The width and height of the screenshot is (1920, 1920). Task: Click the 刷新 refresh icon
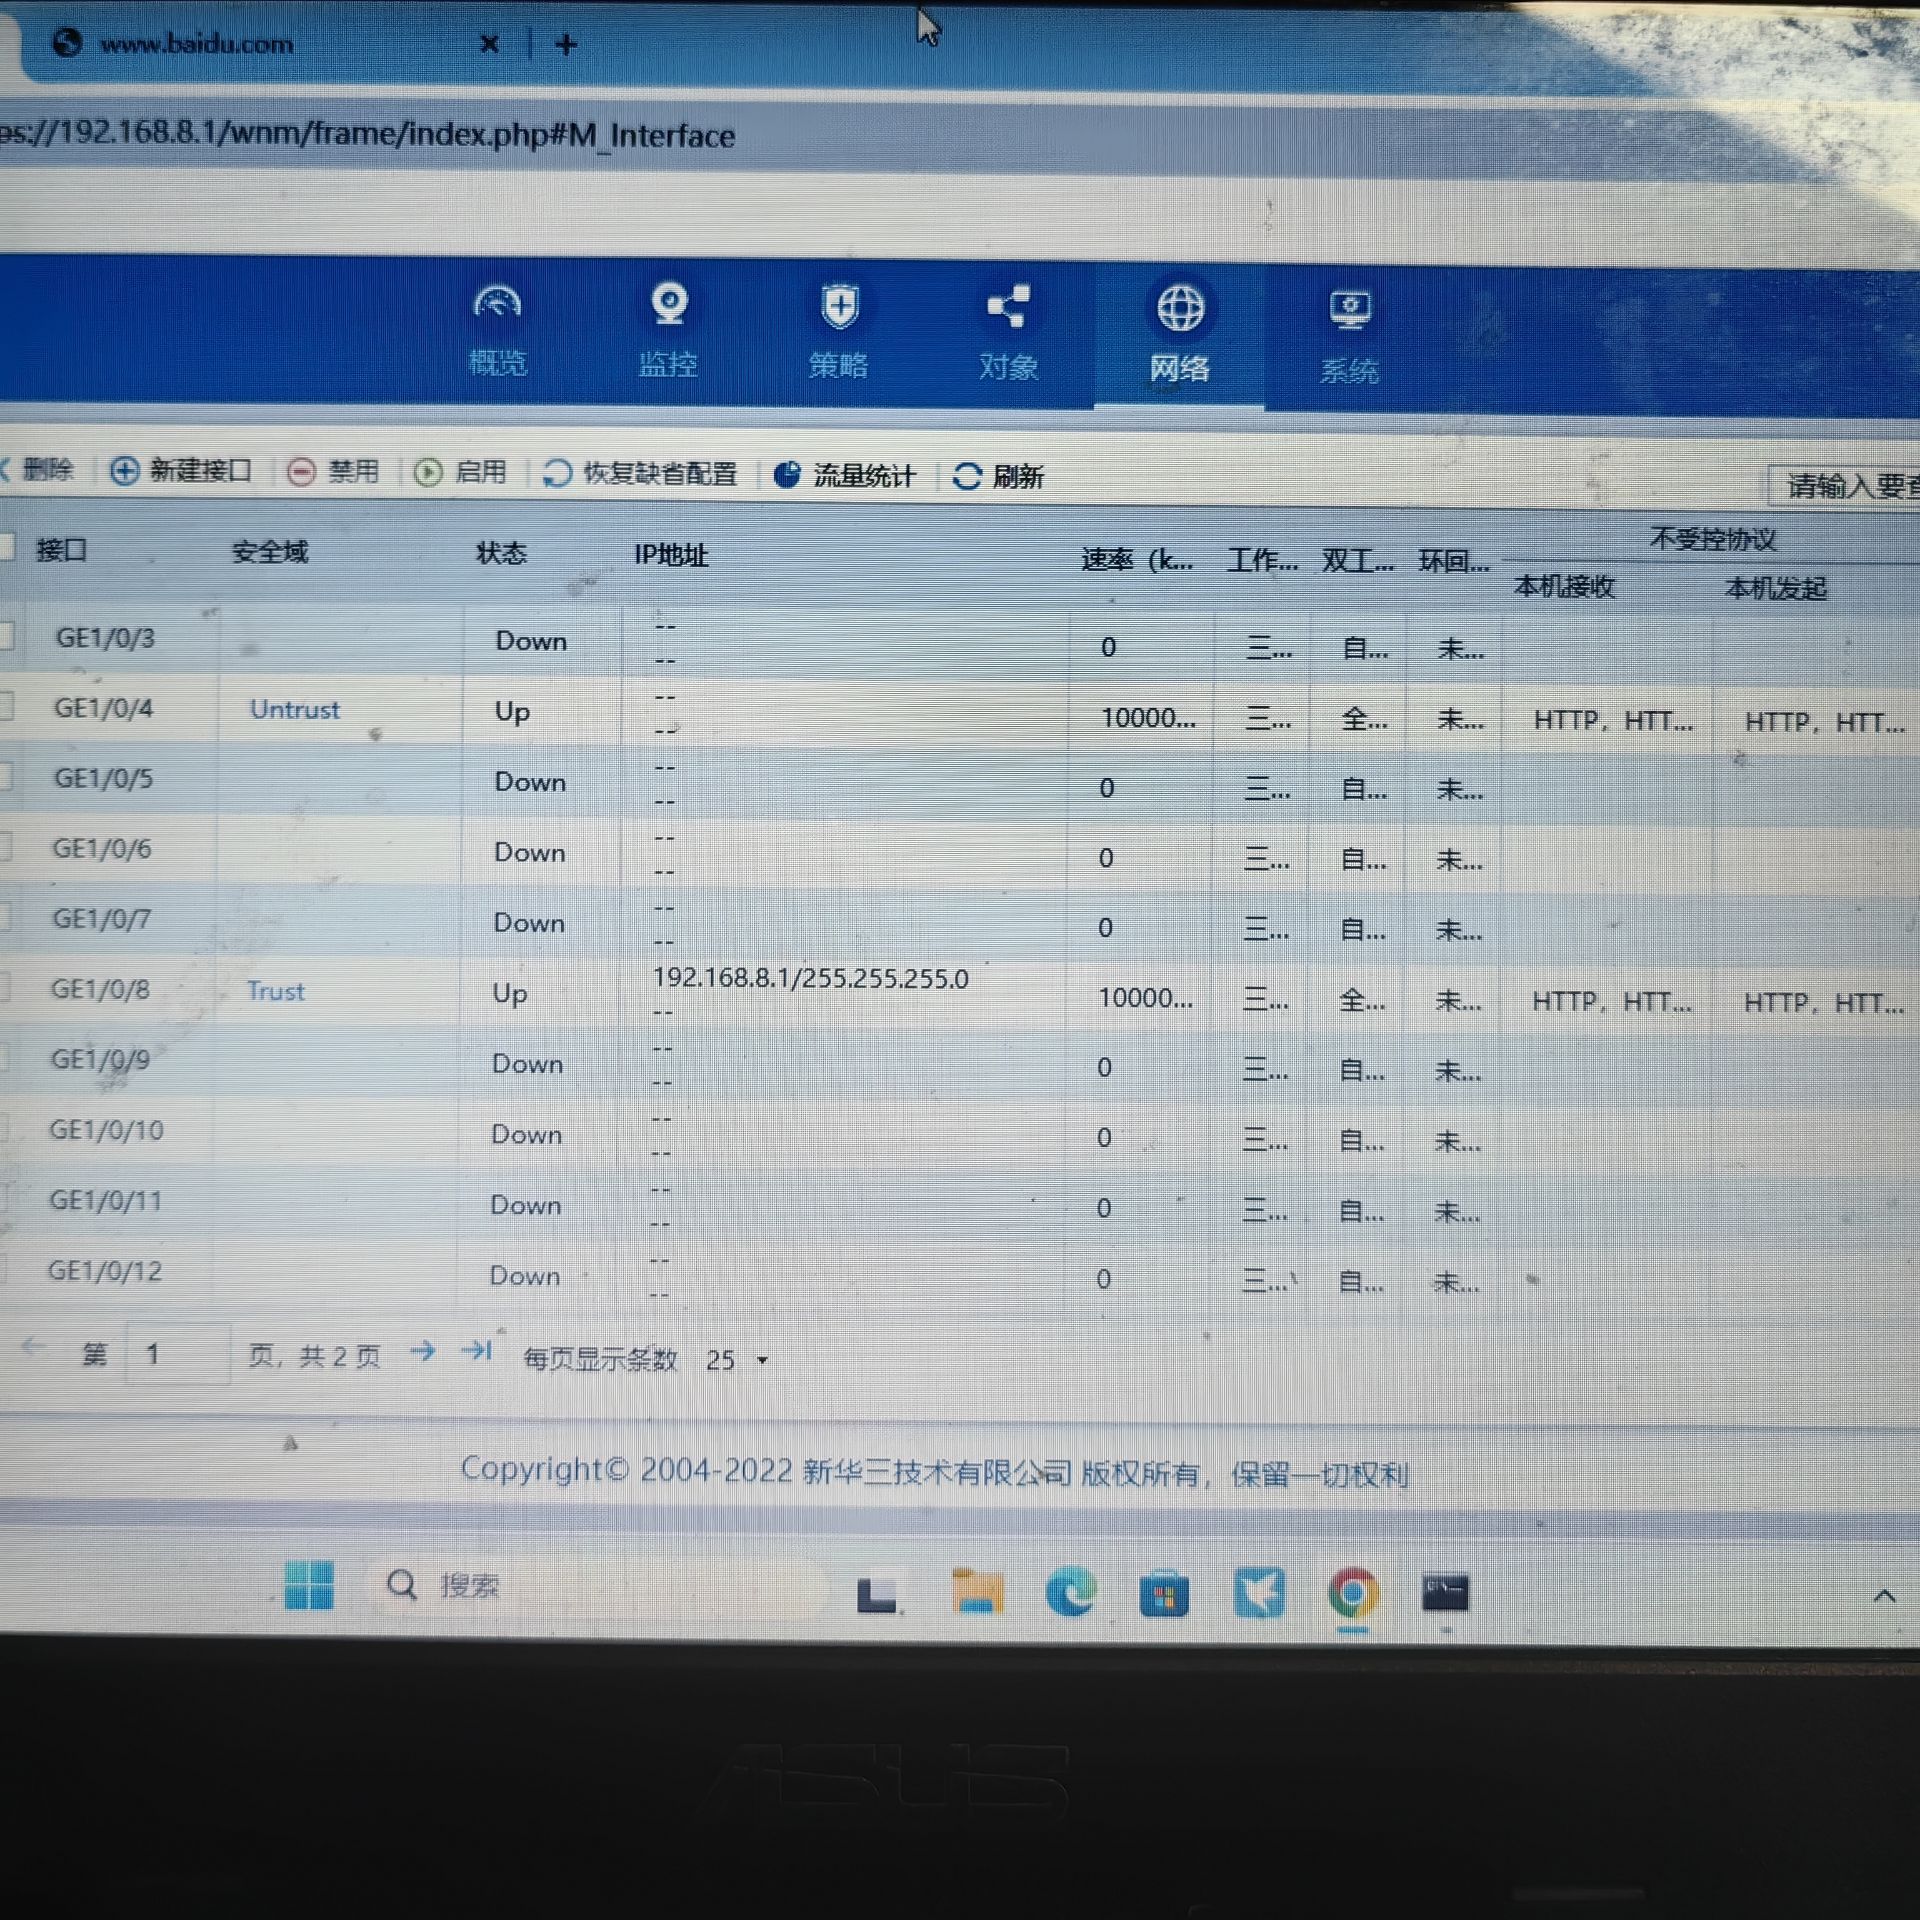pyautogui.click(x=966, y=477)
